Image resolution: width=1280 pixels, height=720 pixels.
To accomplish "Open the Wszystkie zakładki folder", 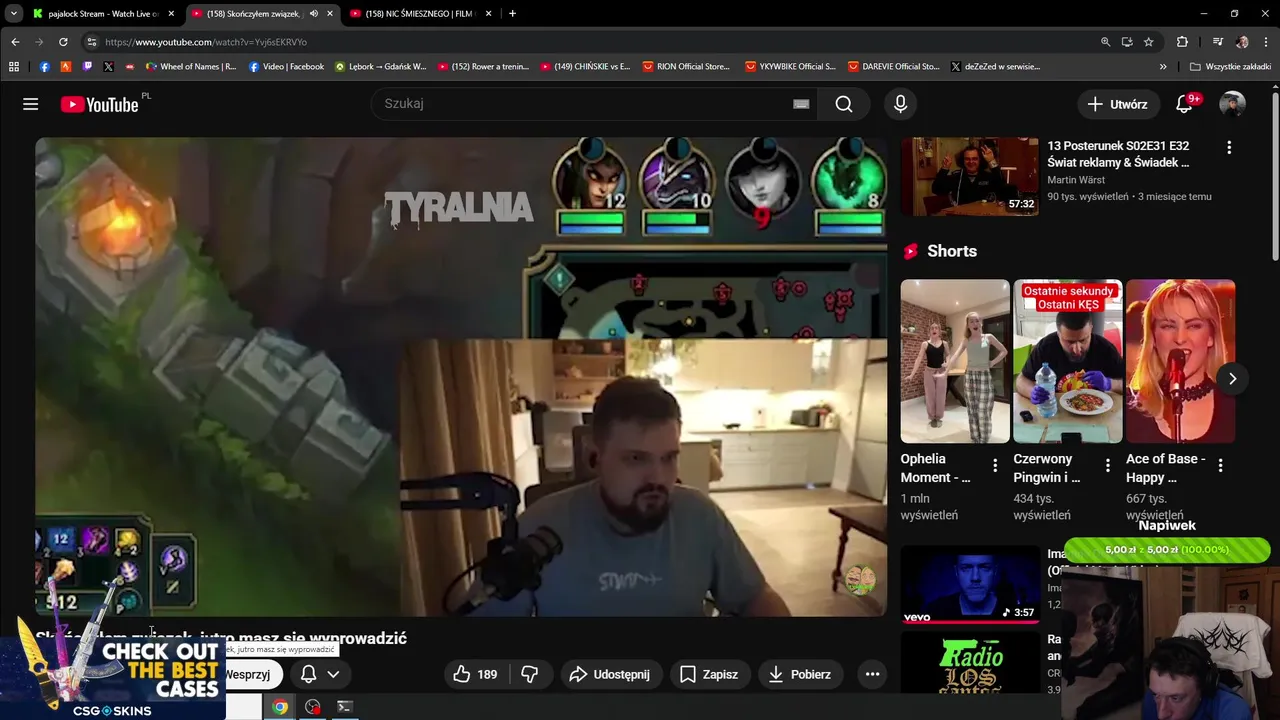I will [1230, 67].
